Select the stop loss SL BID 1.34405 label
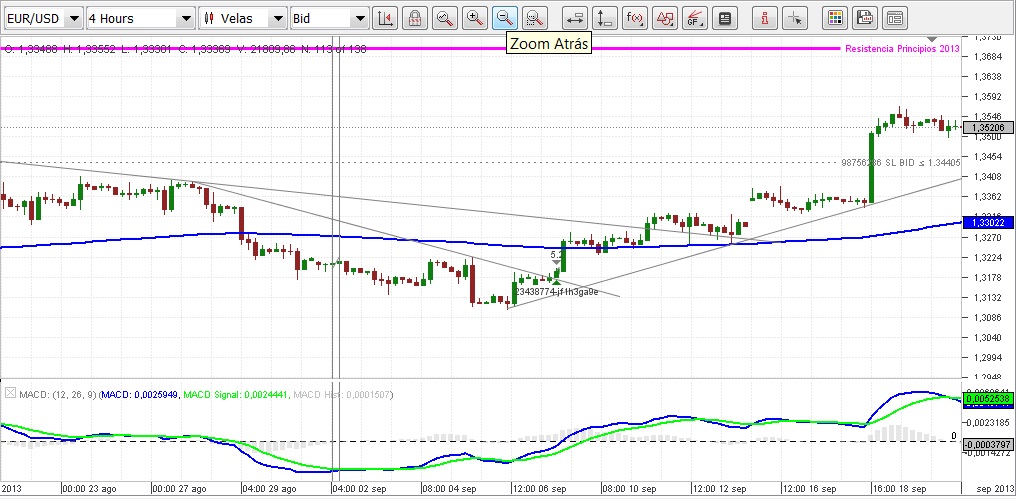This screenshot has width=1016, height=499. [901, 163]
